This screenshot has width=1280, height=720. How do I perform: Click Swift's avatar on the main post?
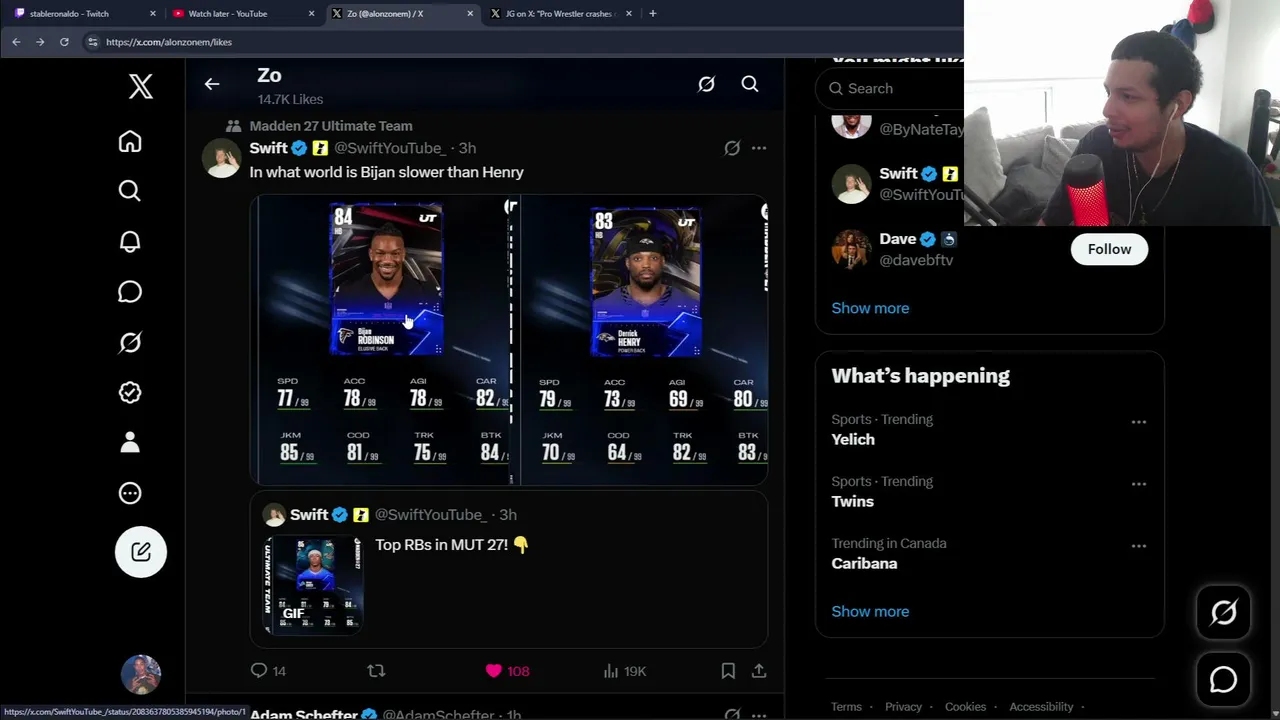tap(222, 158)
